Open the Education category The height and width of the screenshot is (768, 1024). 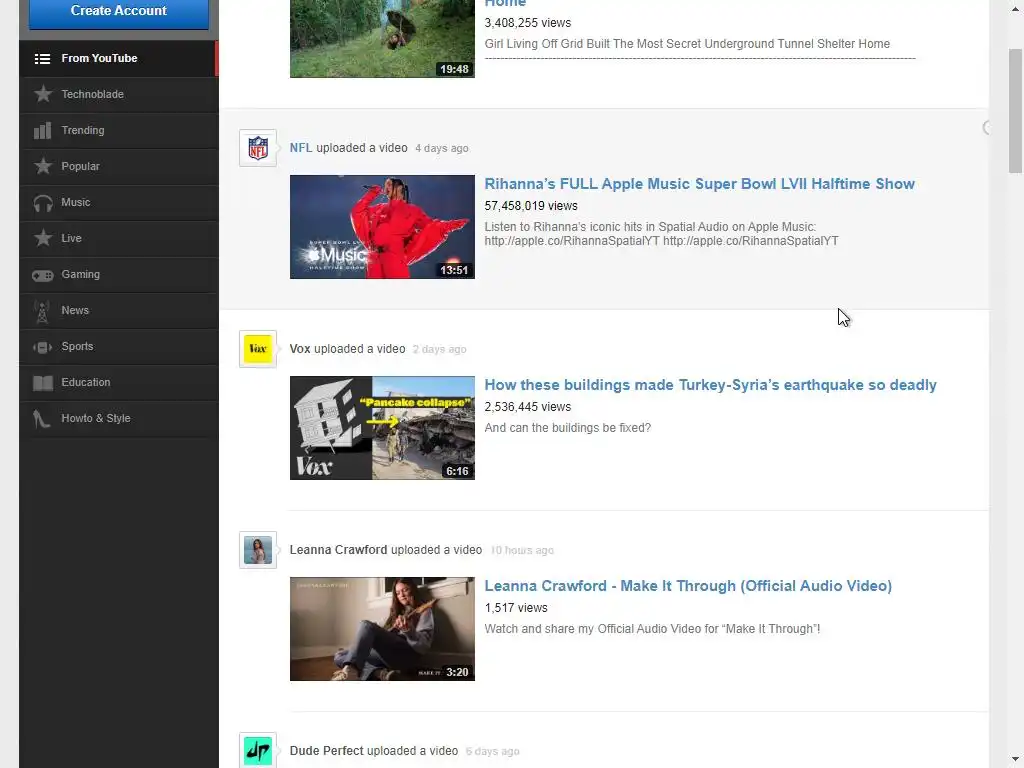119,382
